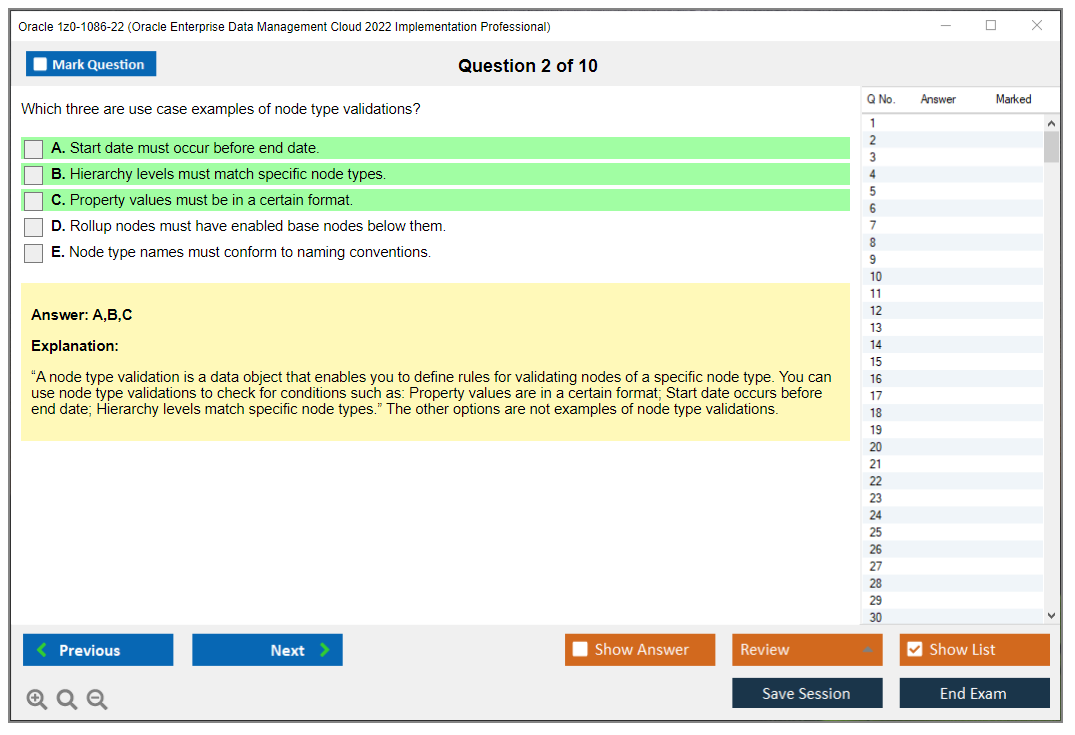
Task: Click the Answer column header
Action: 937,99
